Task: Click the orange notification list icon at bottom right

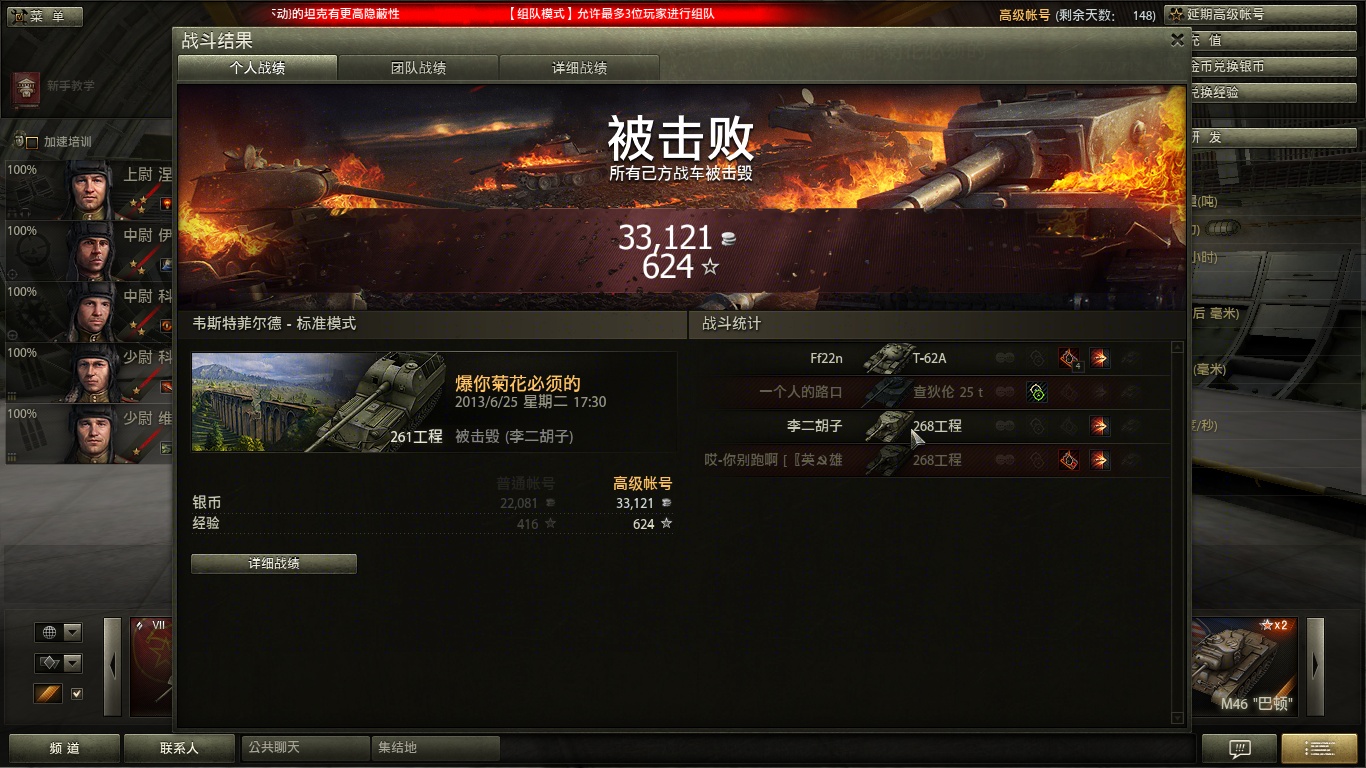Action: [1319, 748]
